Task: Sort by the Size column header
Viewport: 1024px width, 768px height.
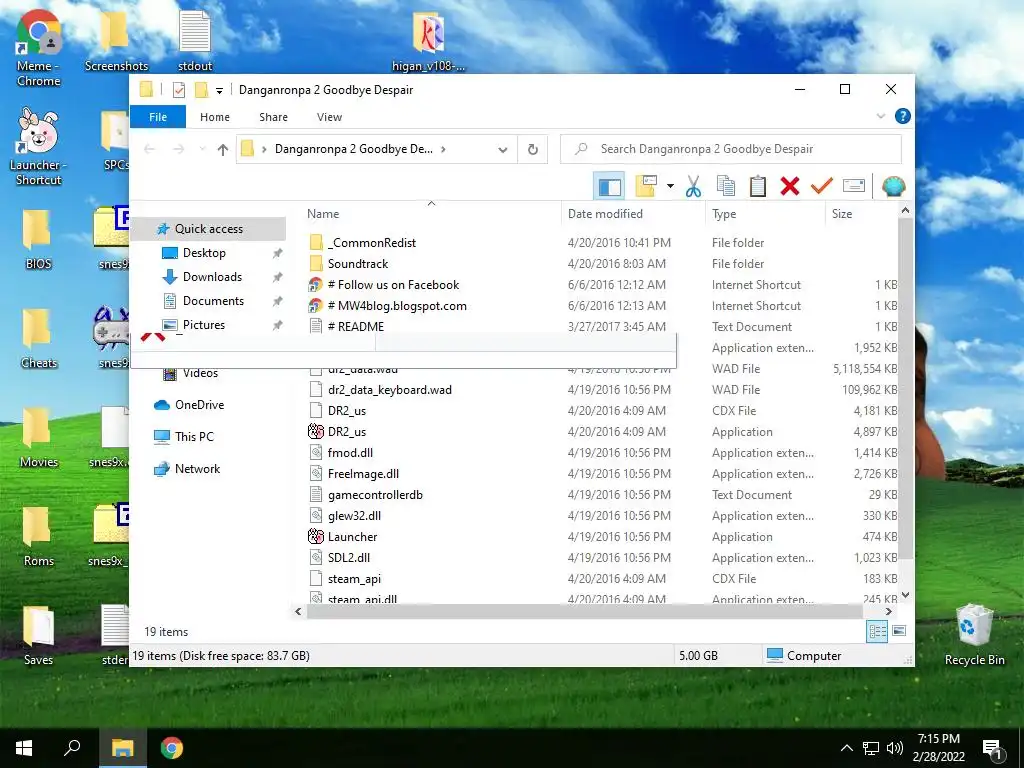Action: click(x=842, y=214)
